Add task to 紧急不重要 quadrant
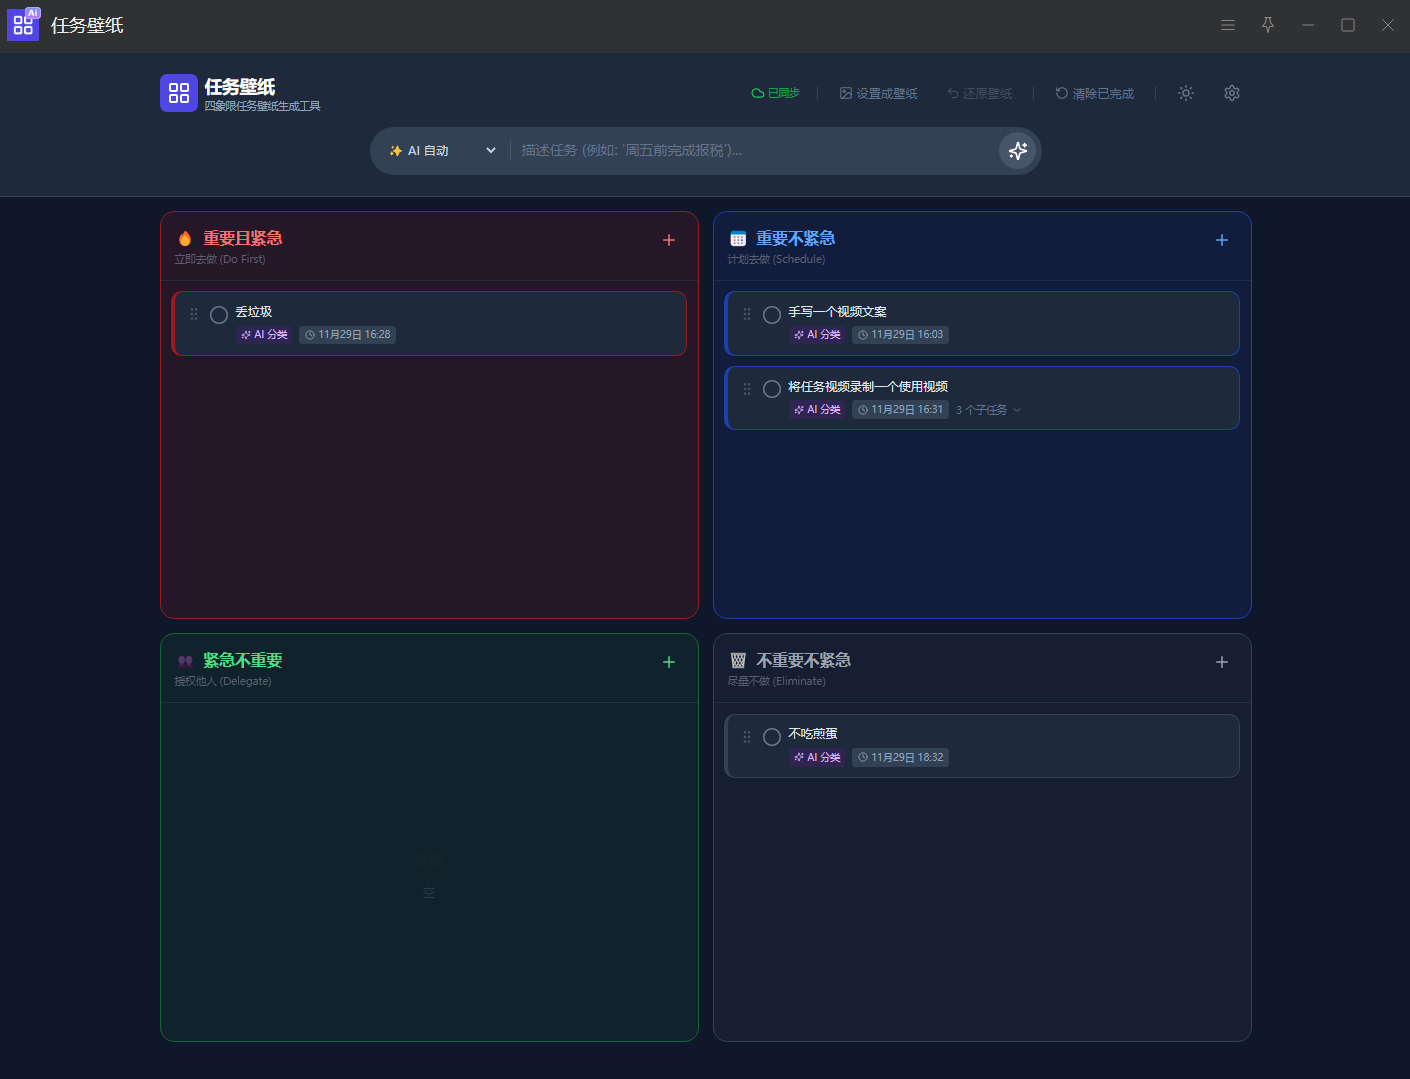Viewport: 1410px width, 1079px height. 669,662
